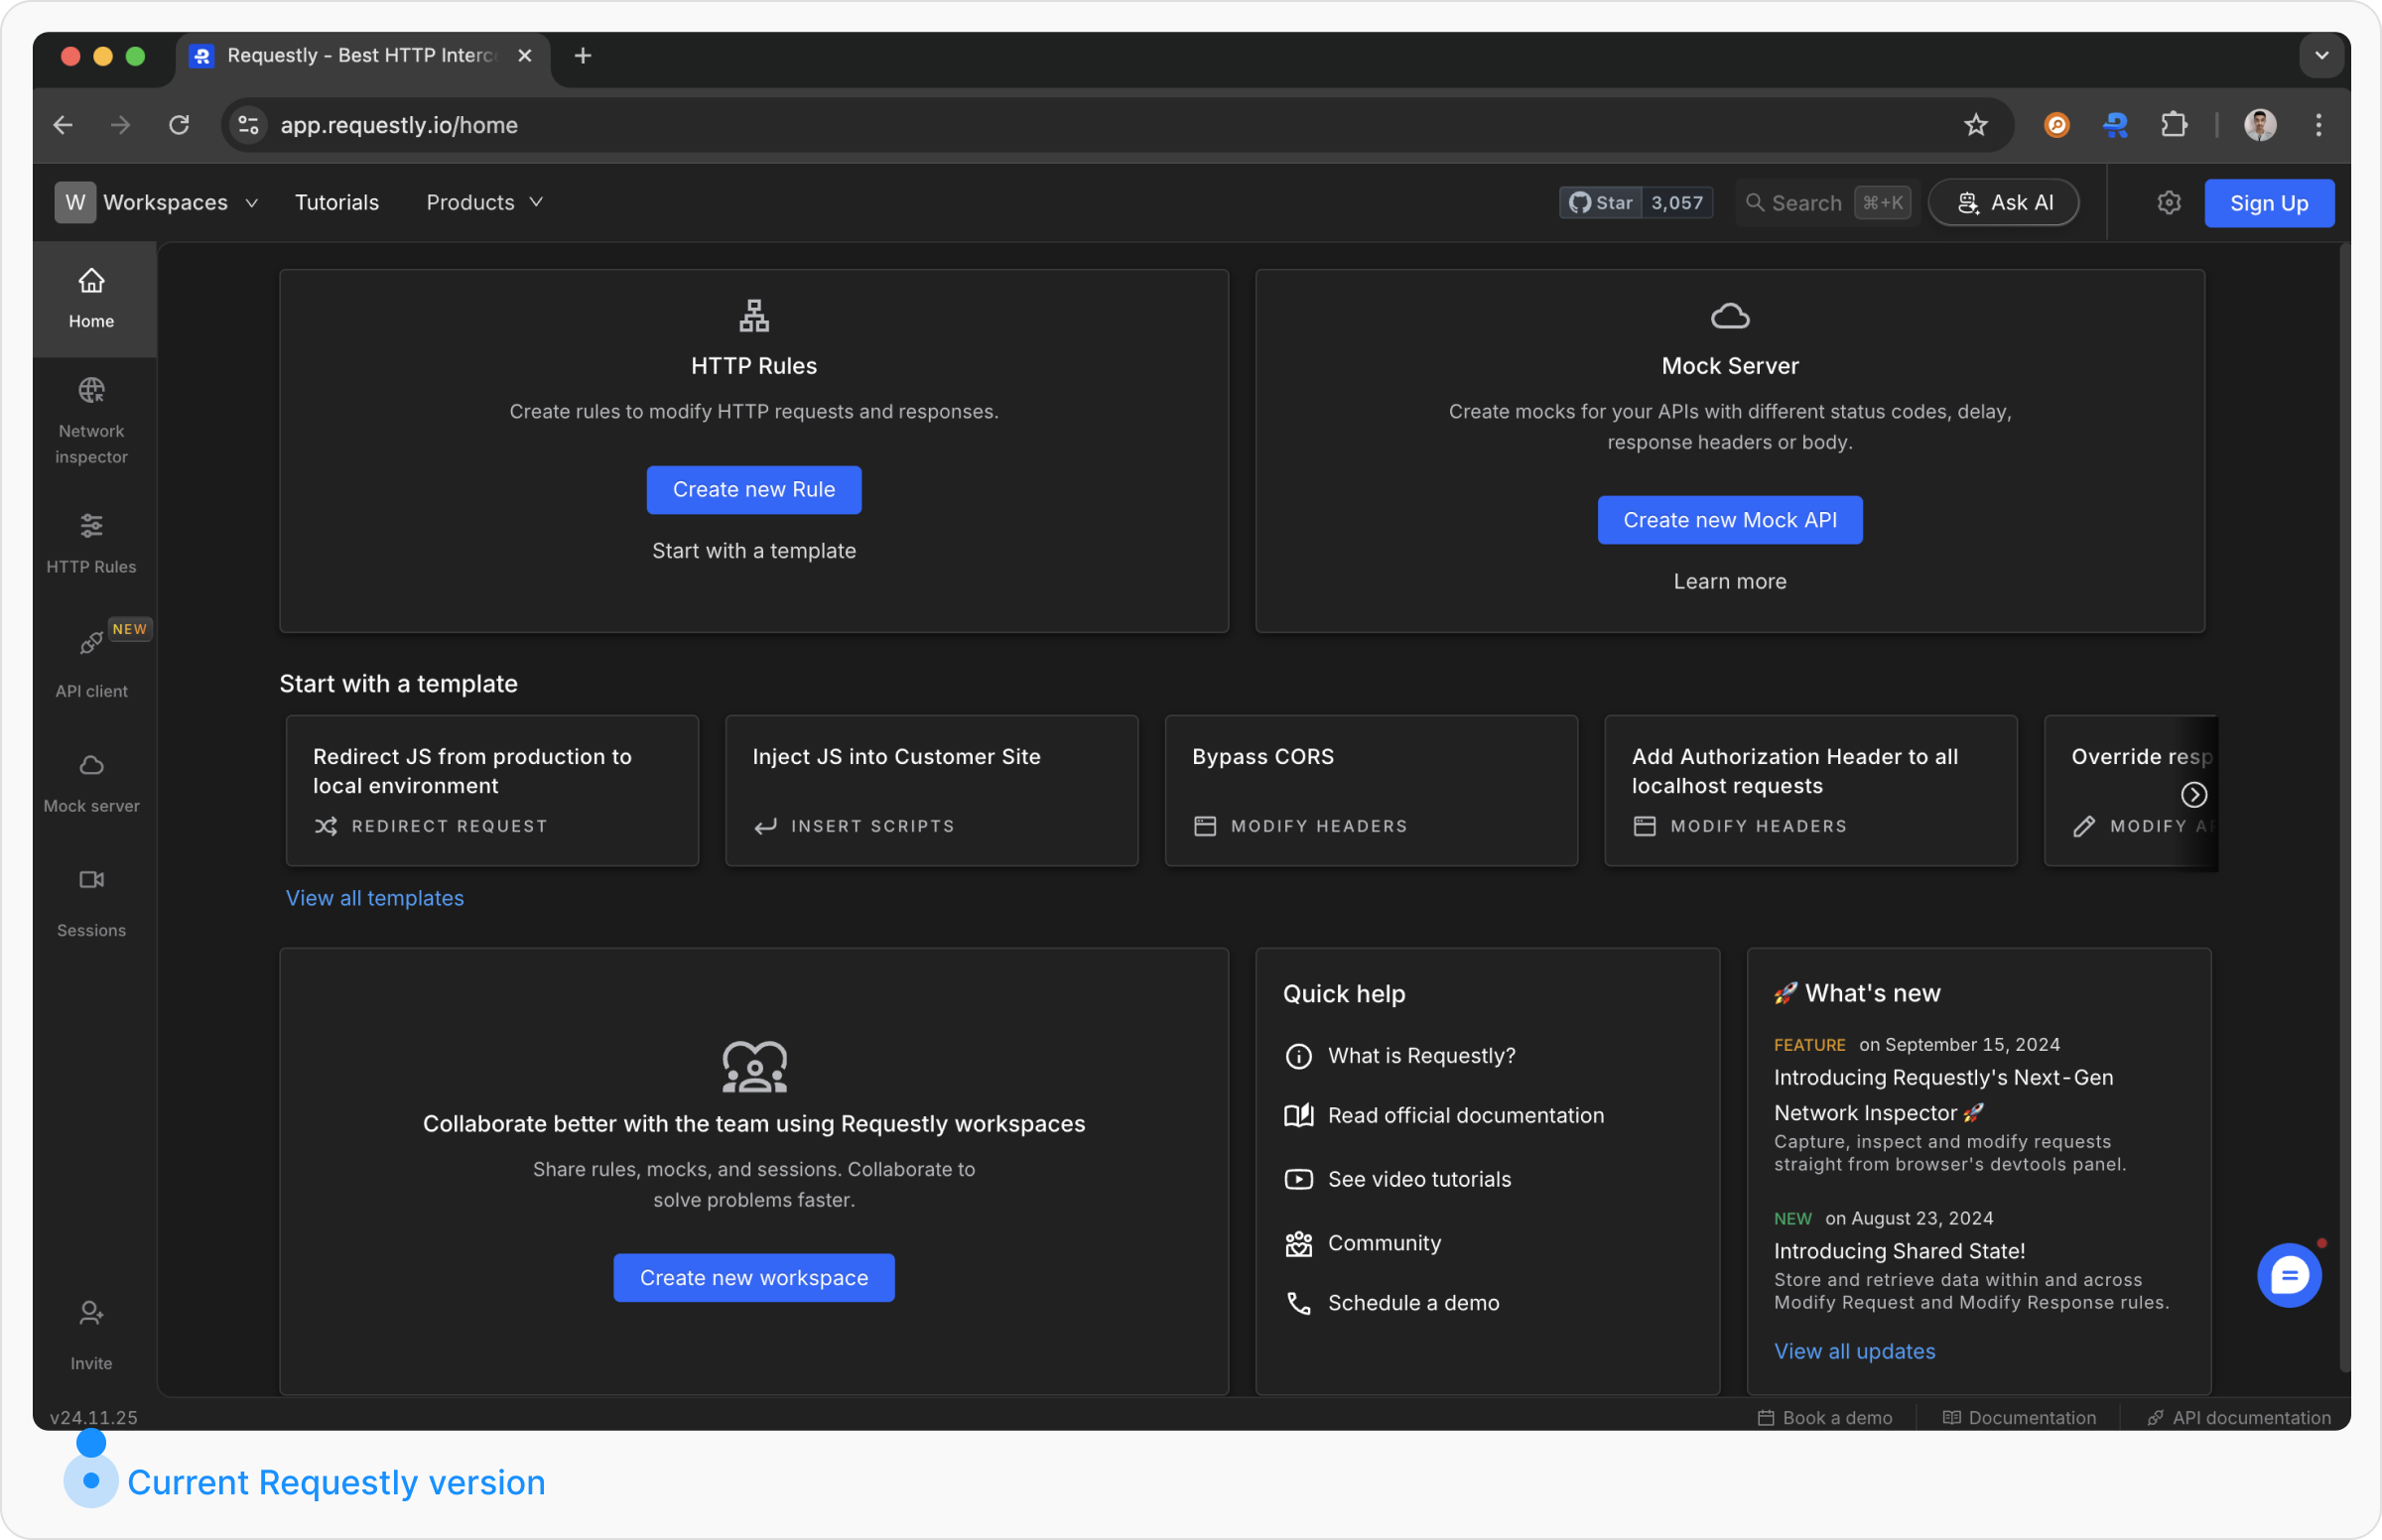Click Requestly extension icon in toolbar
This screenshot has height=1540, width=2382.
(x=2115, y=125)
